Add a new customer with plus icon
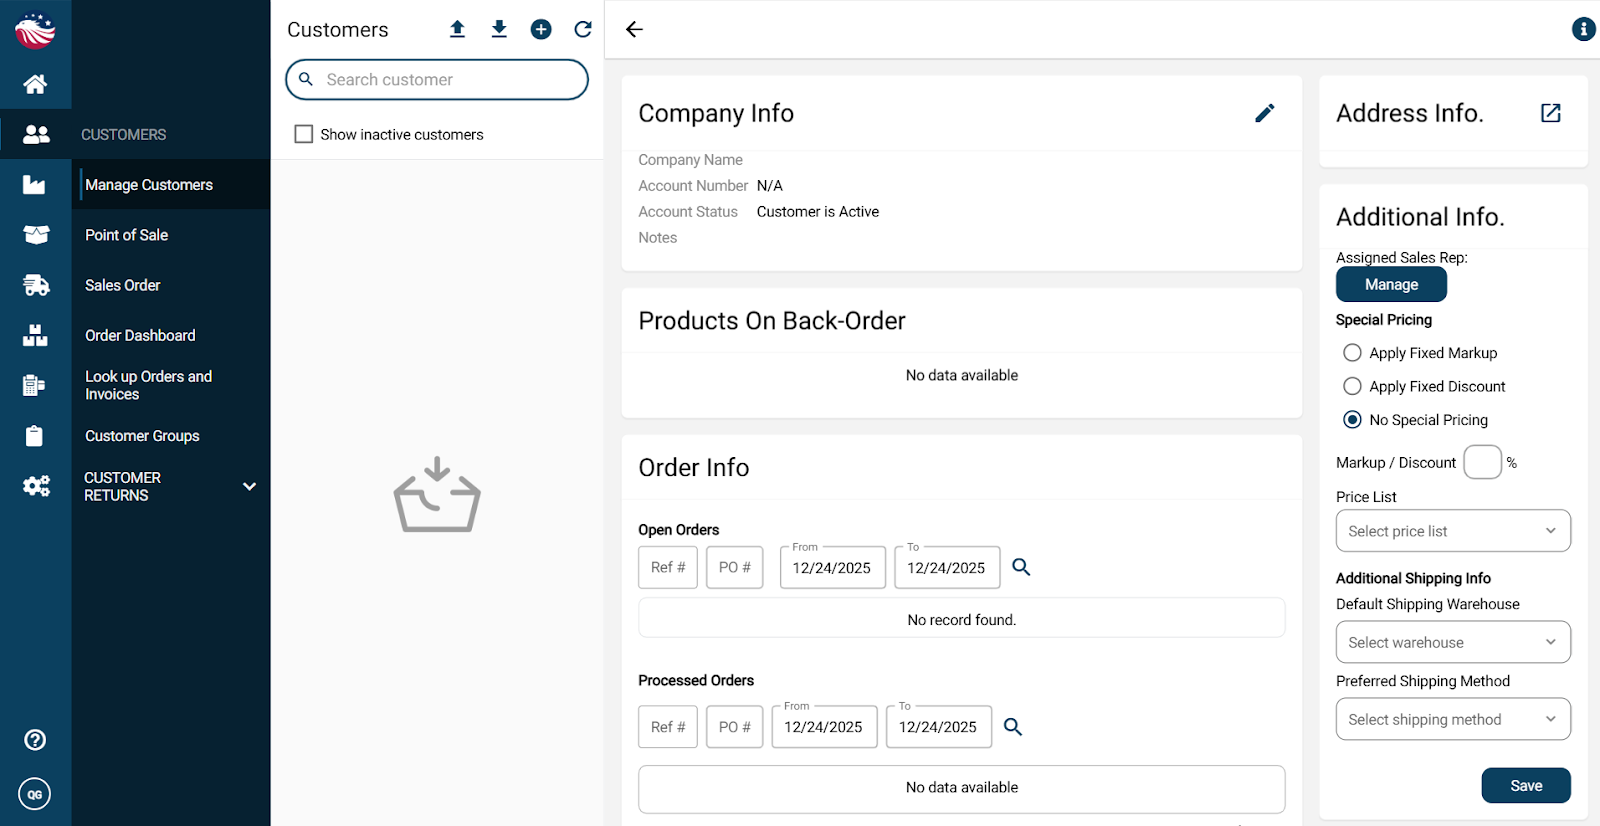 tap(541, 29)
